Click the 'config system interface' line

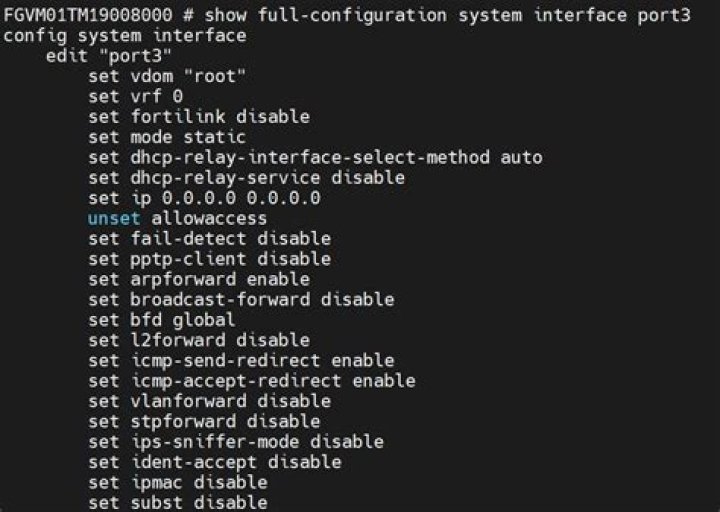[125, 35]
